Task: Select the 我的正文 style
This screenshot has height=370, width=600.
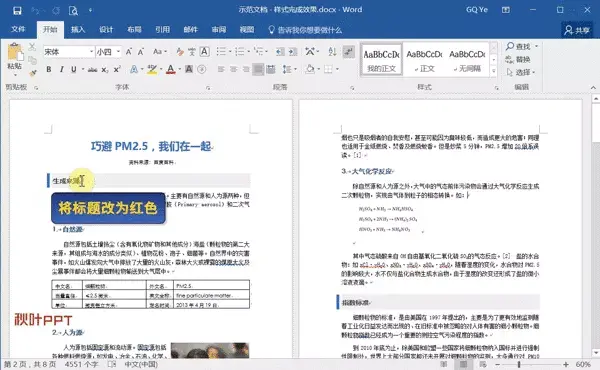Action: pos(382,60)
